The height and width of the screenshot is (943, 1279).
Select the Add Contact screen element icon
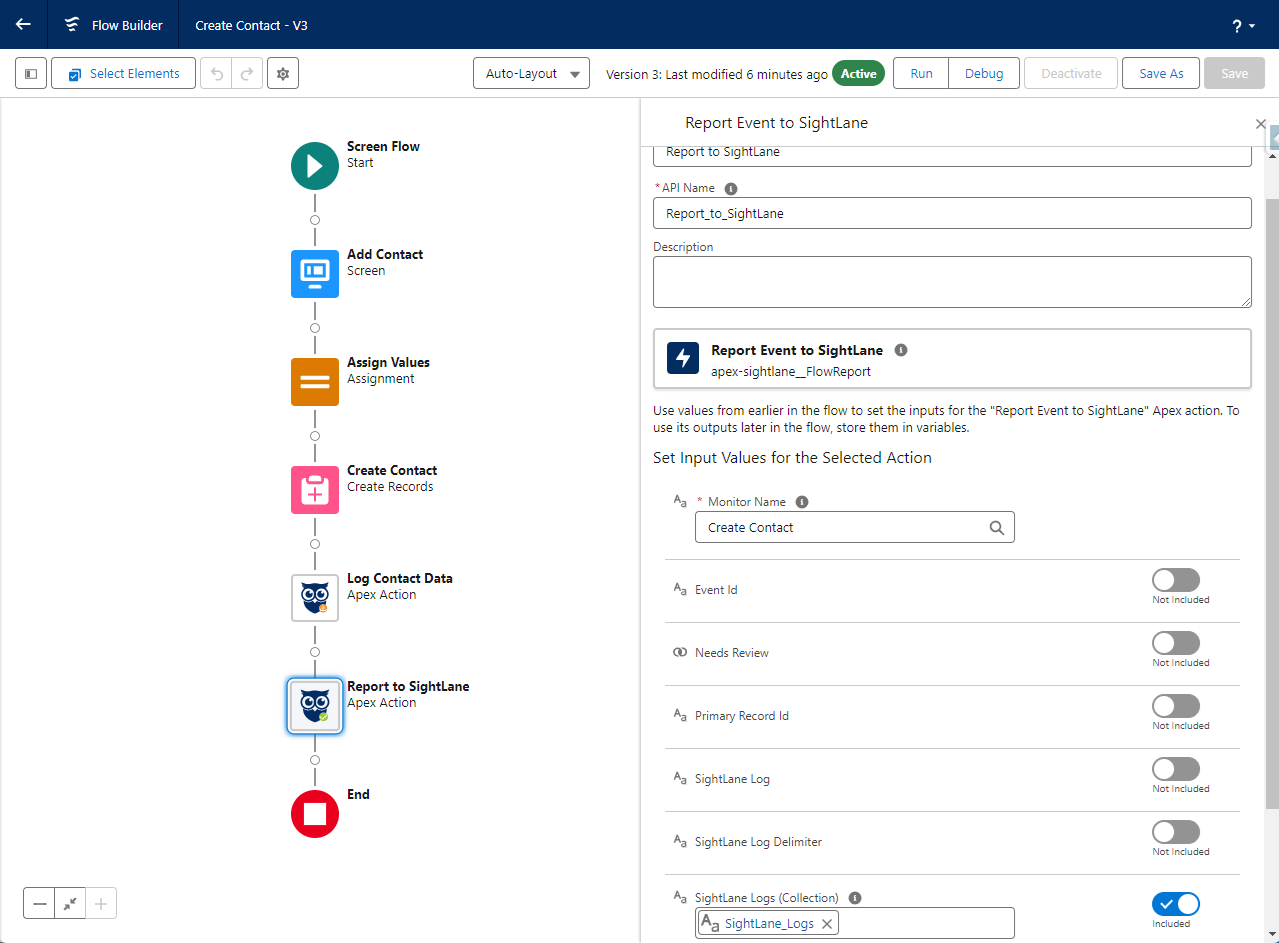point(315,274)
